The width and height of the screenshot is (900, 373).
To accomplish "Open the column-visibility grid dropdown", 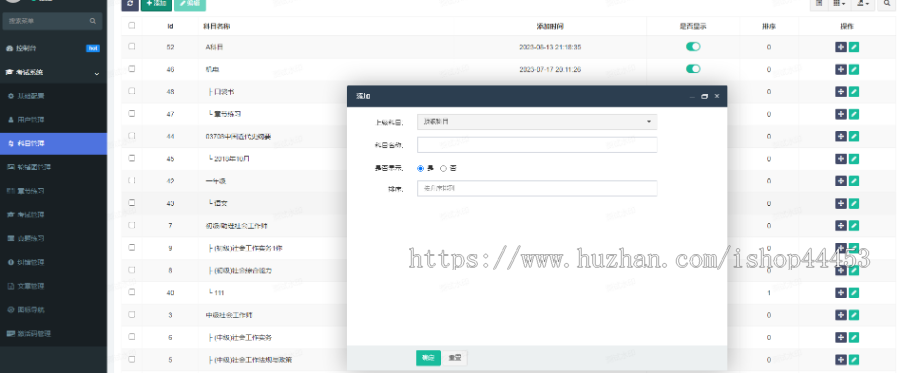I will click(x=839, y=4).
